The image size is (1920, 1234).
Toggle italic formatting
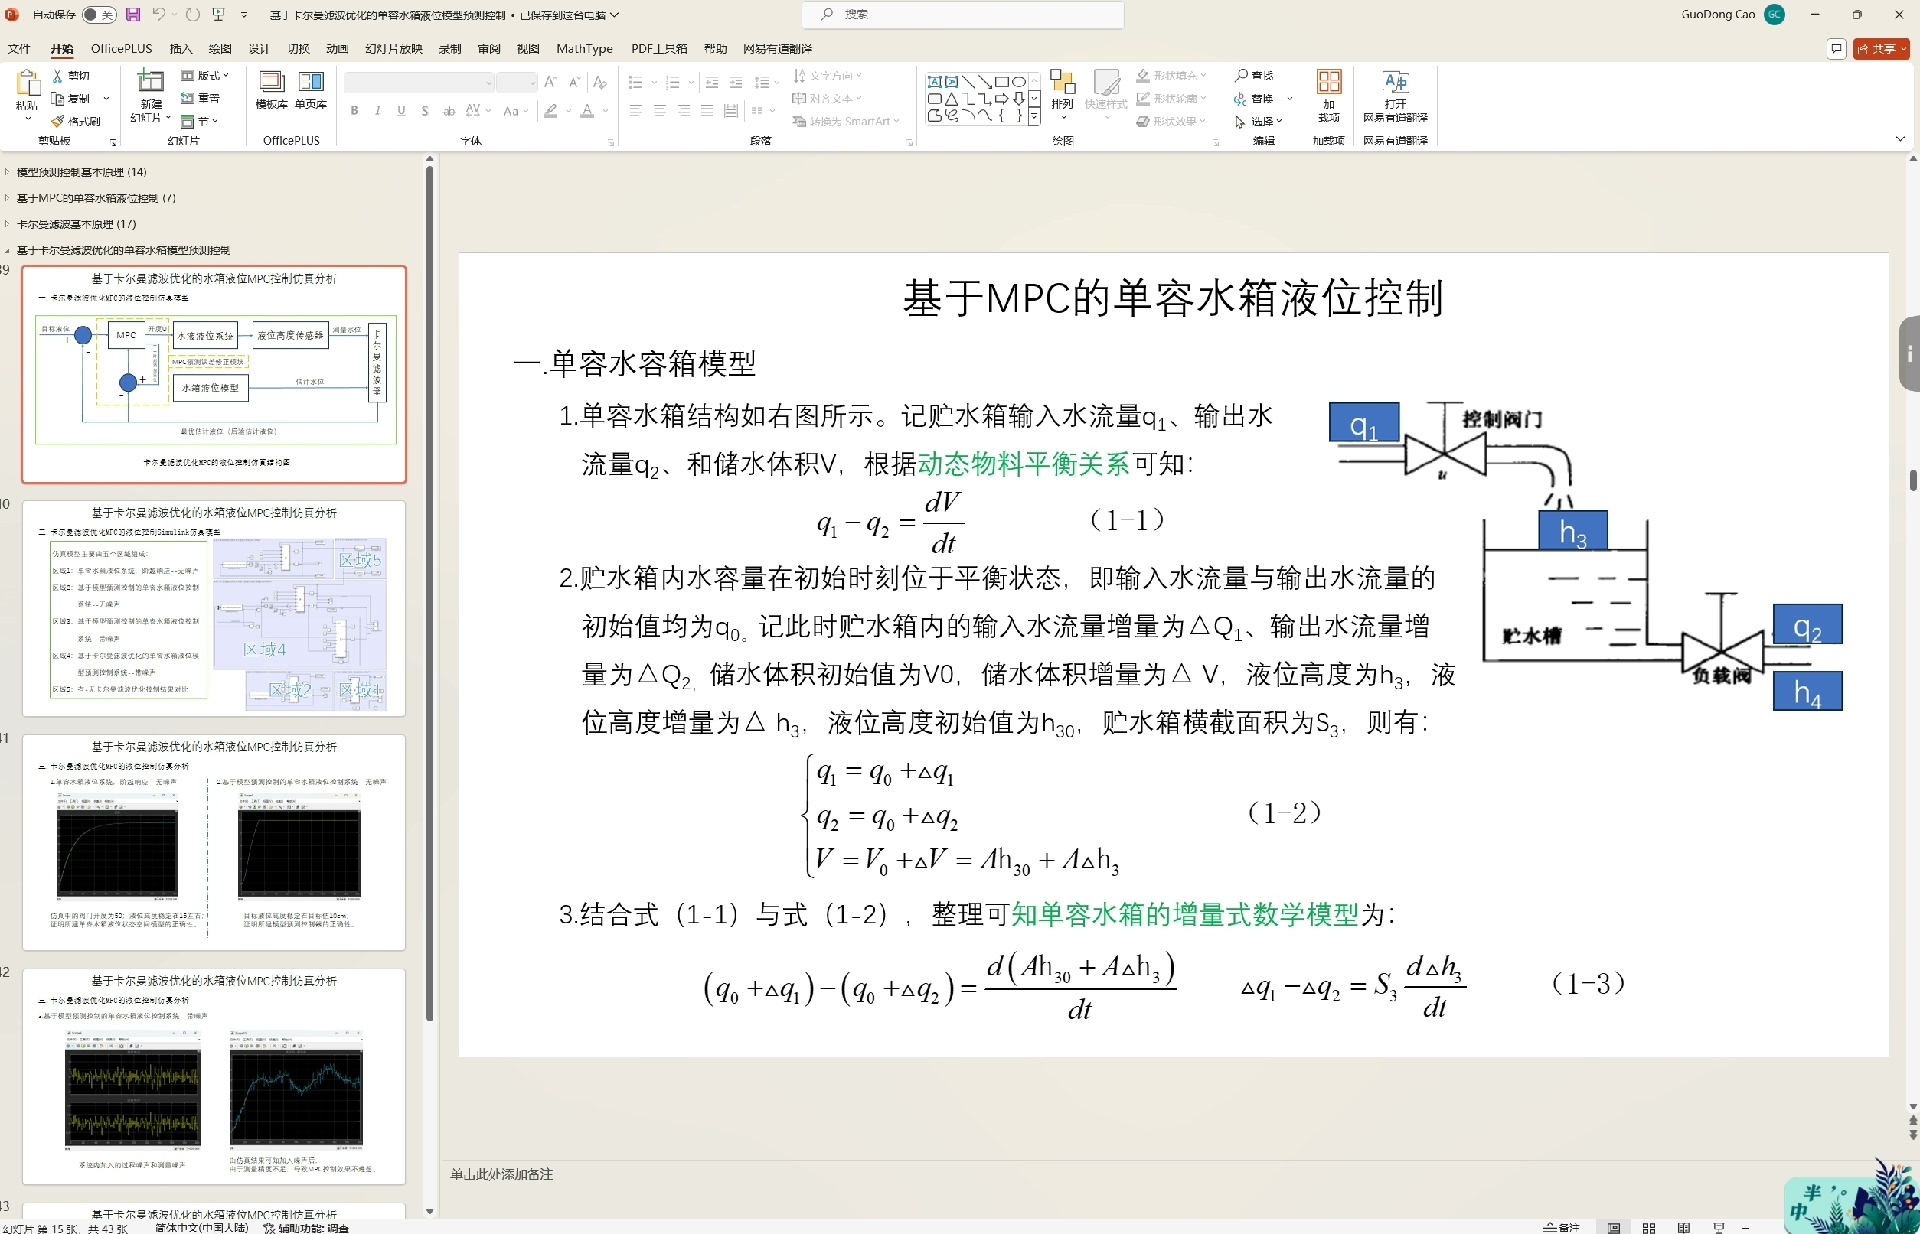378,111
